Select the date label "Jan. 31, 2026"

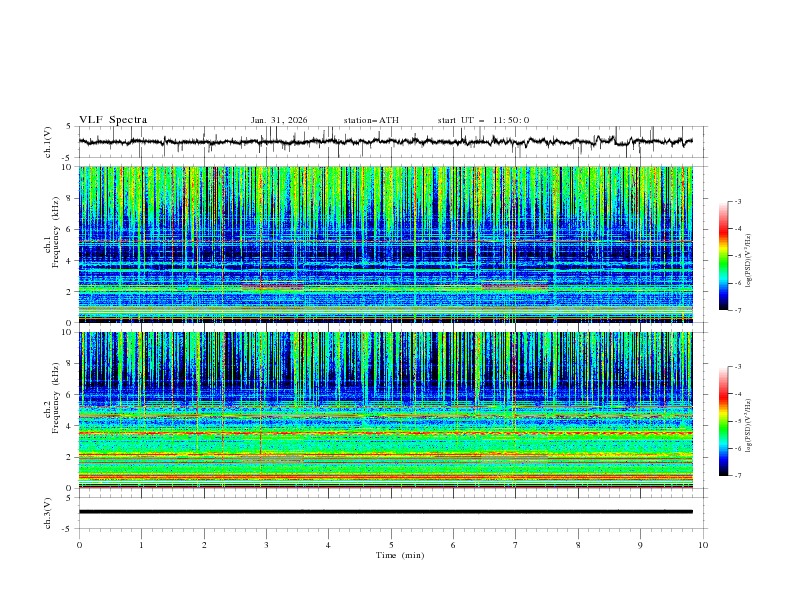click(x=279, y=120)
